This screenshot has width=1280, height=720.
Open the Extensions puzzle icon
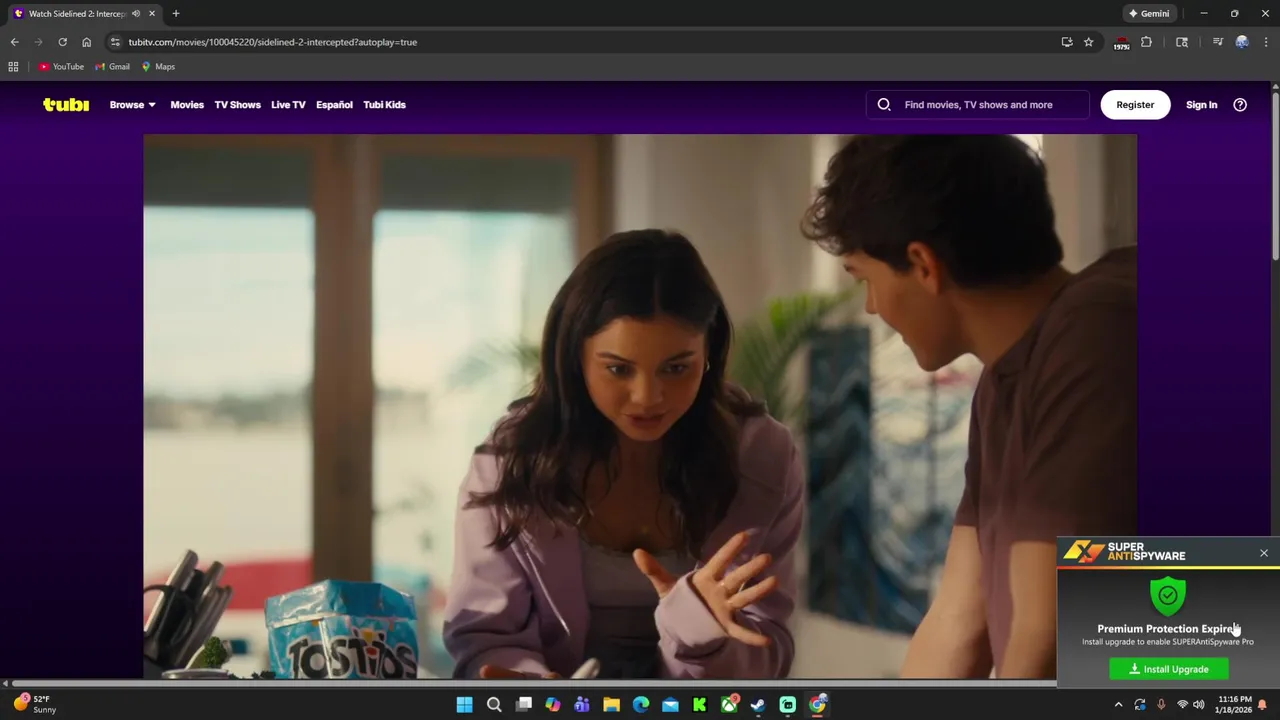click(1146, 42)
